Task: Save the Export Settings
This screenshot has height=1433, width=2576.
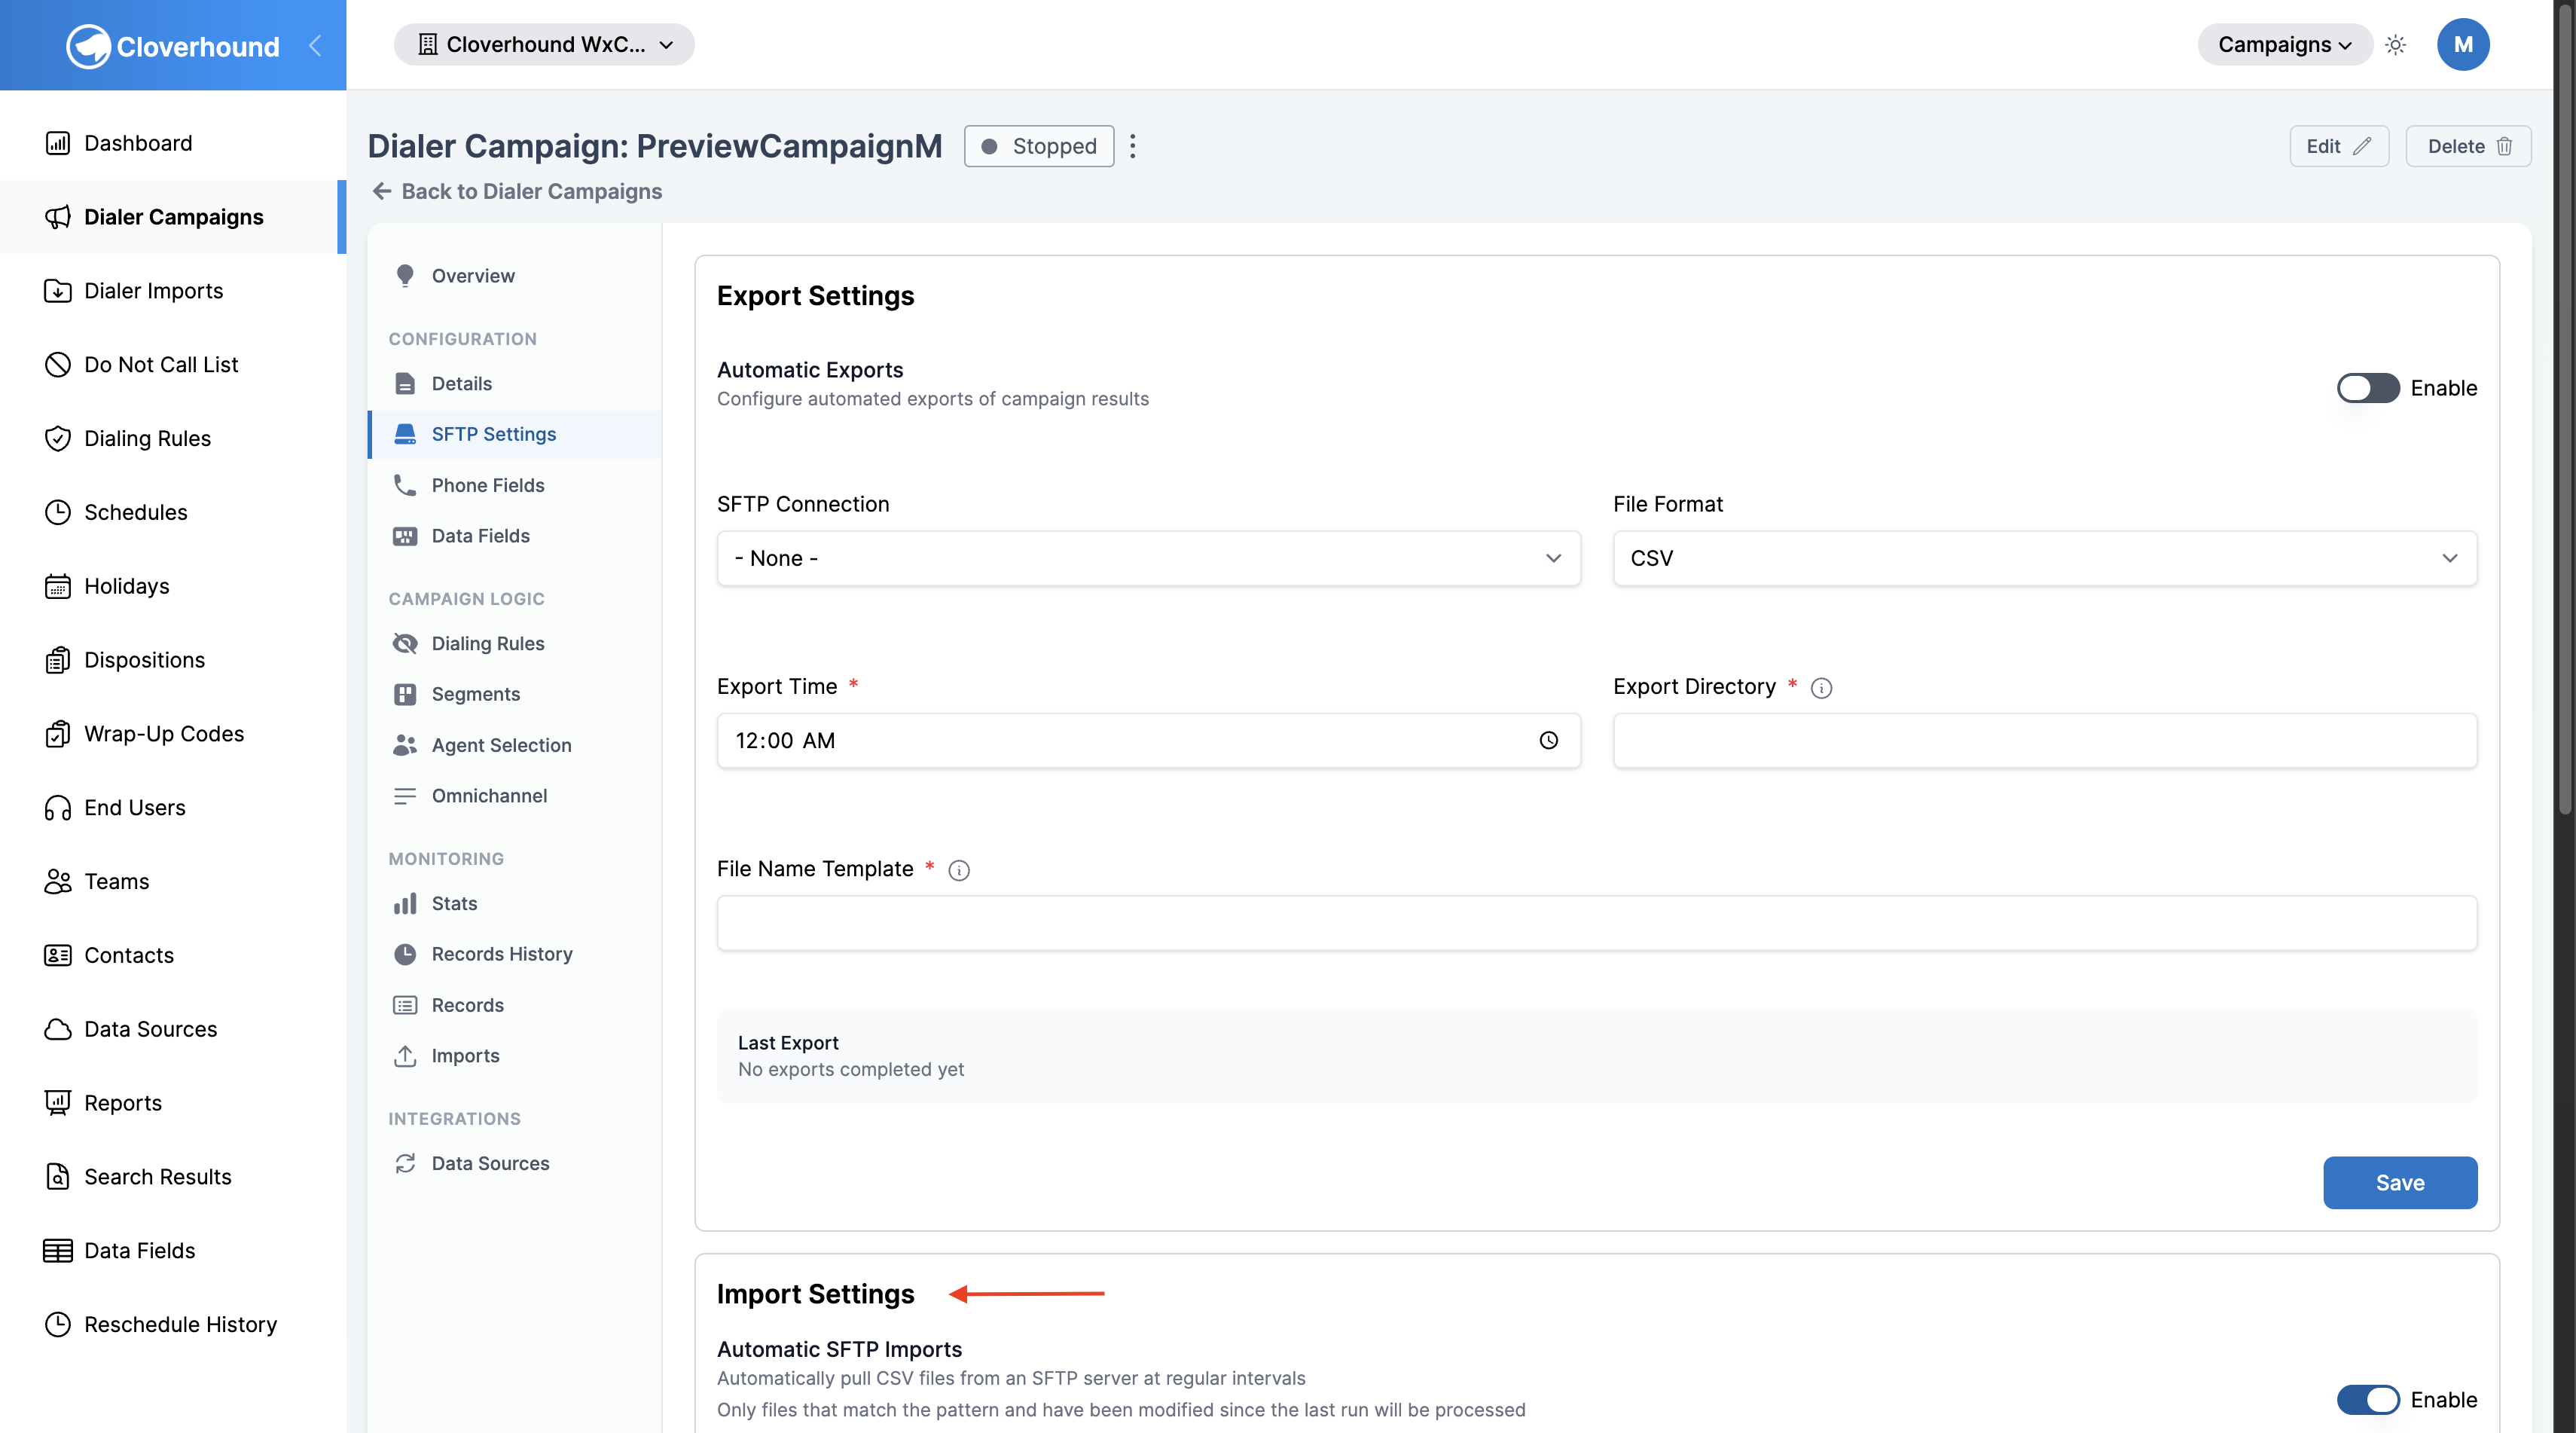Action: pyautogui.click(x=2399, y=1183)
